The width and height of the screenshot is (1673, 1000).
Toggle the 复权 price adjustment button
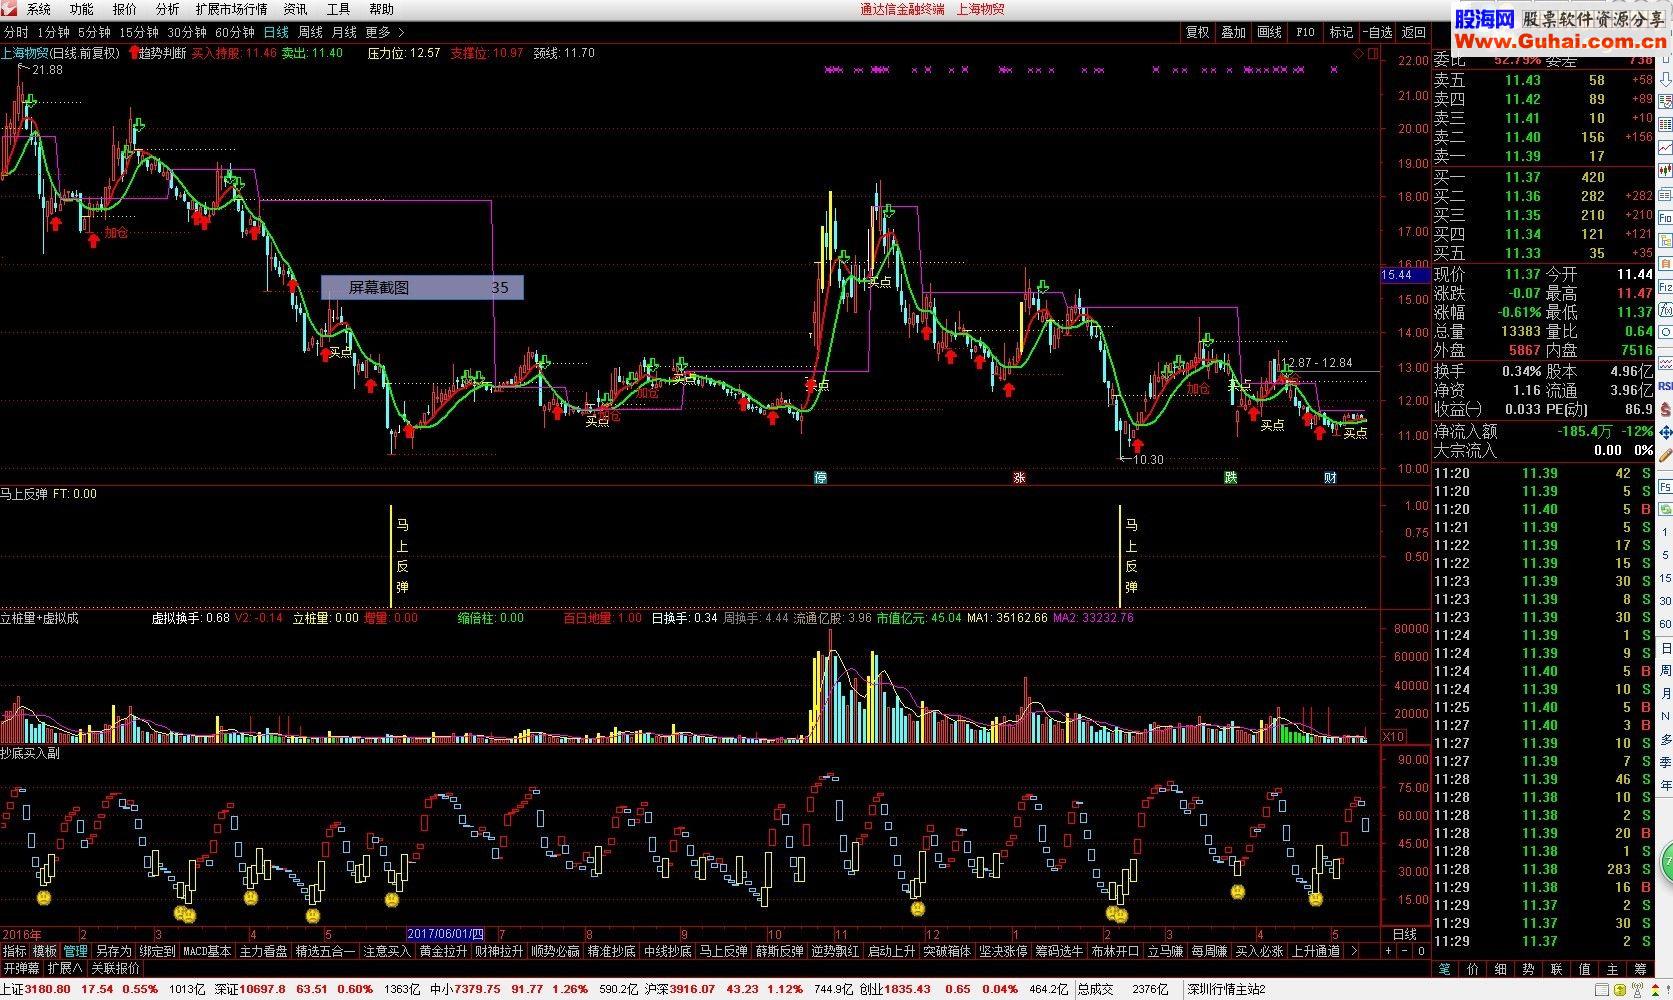pyautogui.click(x=1197, y=32)
